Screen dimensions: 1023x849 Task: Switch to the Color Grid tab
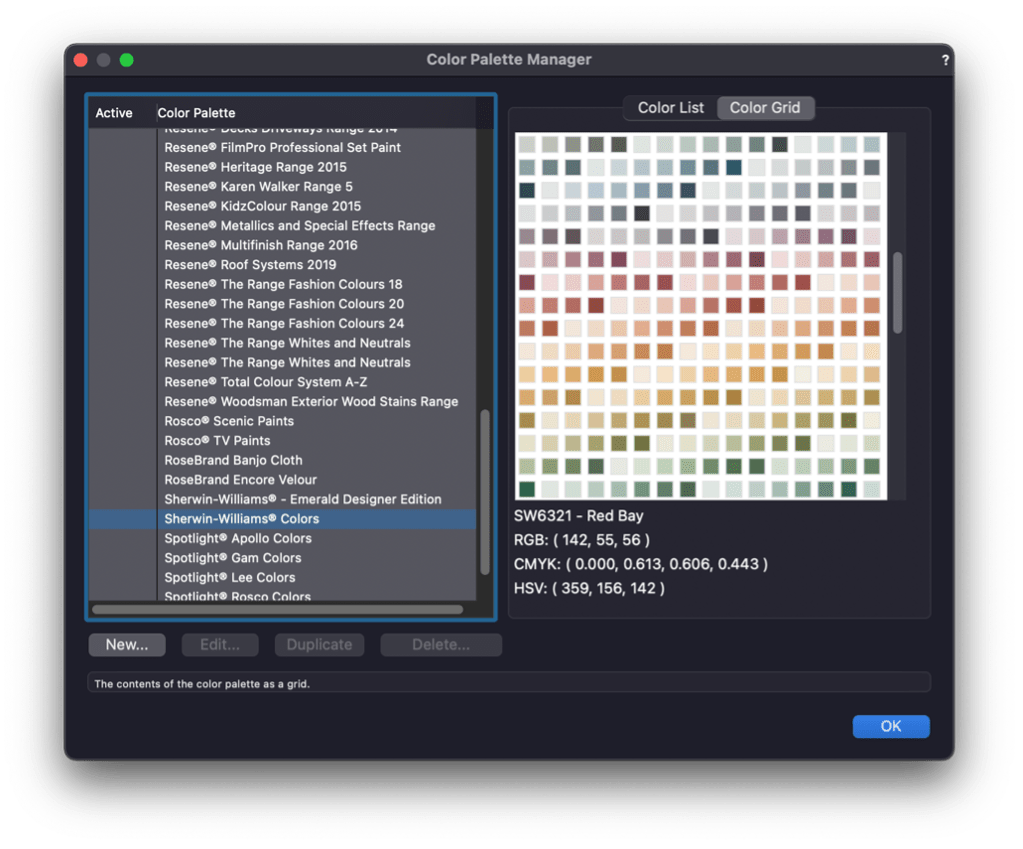tap(765, 108)
